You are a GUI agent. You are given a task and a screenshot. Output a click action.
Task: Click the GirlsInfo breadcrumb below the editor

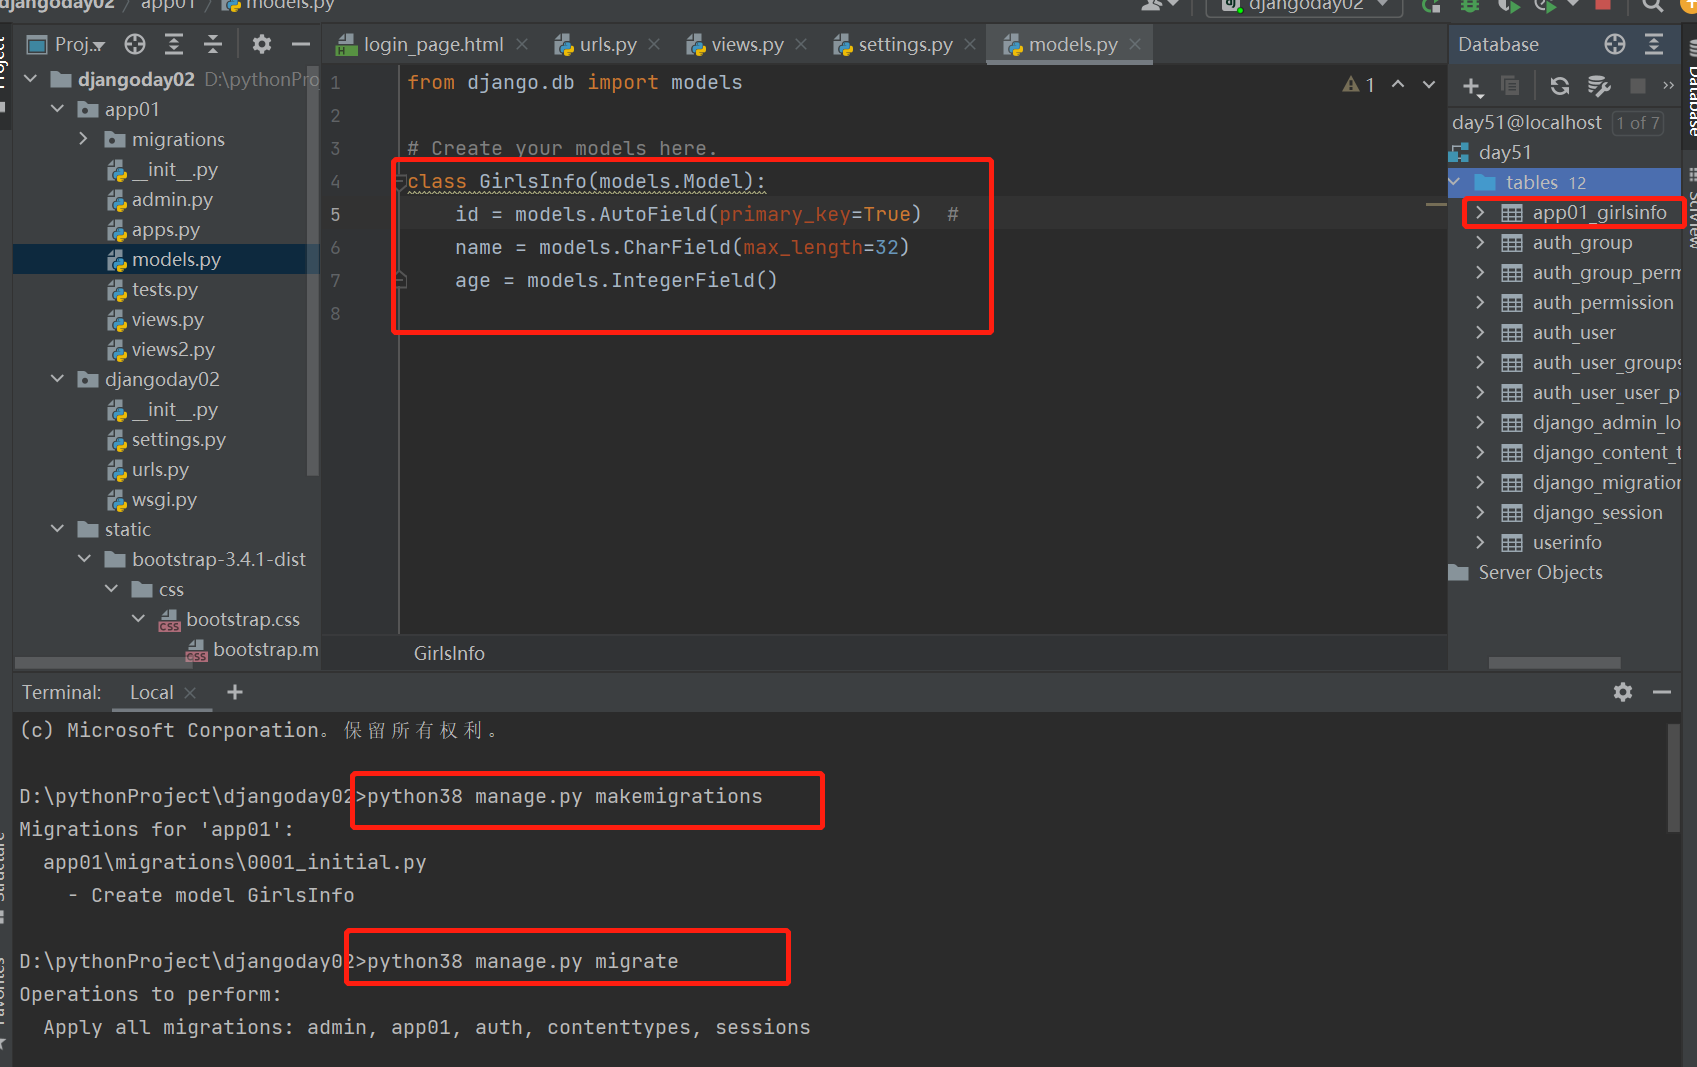[x=449, y=653]
